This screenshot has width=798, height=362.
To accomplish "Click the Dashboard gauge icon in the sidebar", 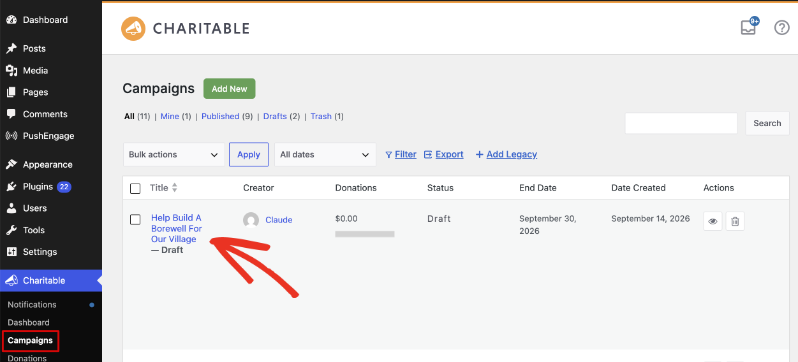I will (x=12, y=20).
